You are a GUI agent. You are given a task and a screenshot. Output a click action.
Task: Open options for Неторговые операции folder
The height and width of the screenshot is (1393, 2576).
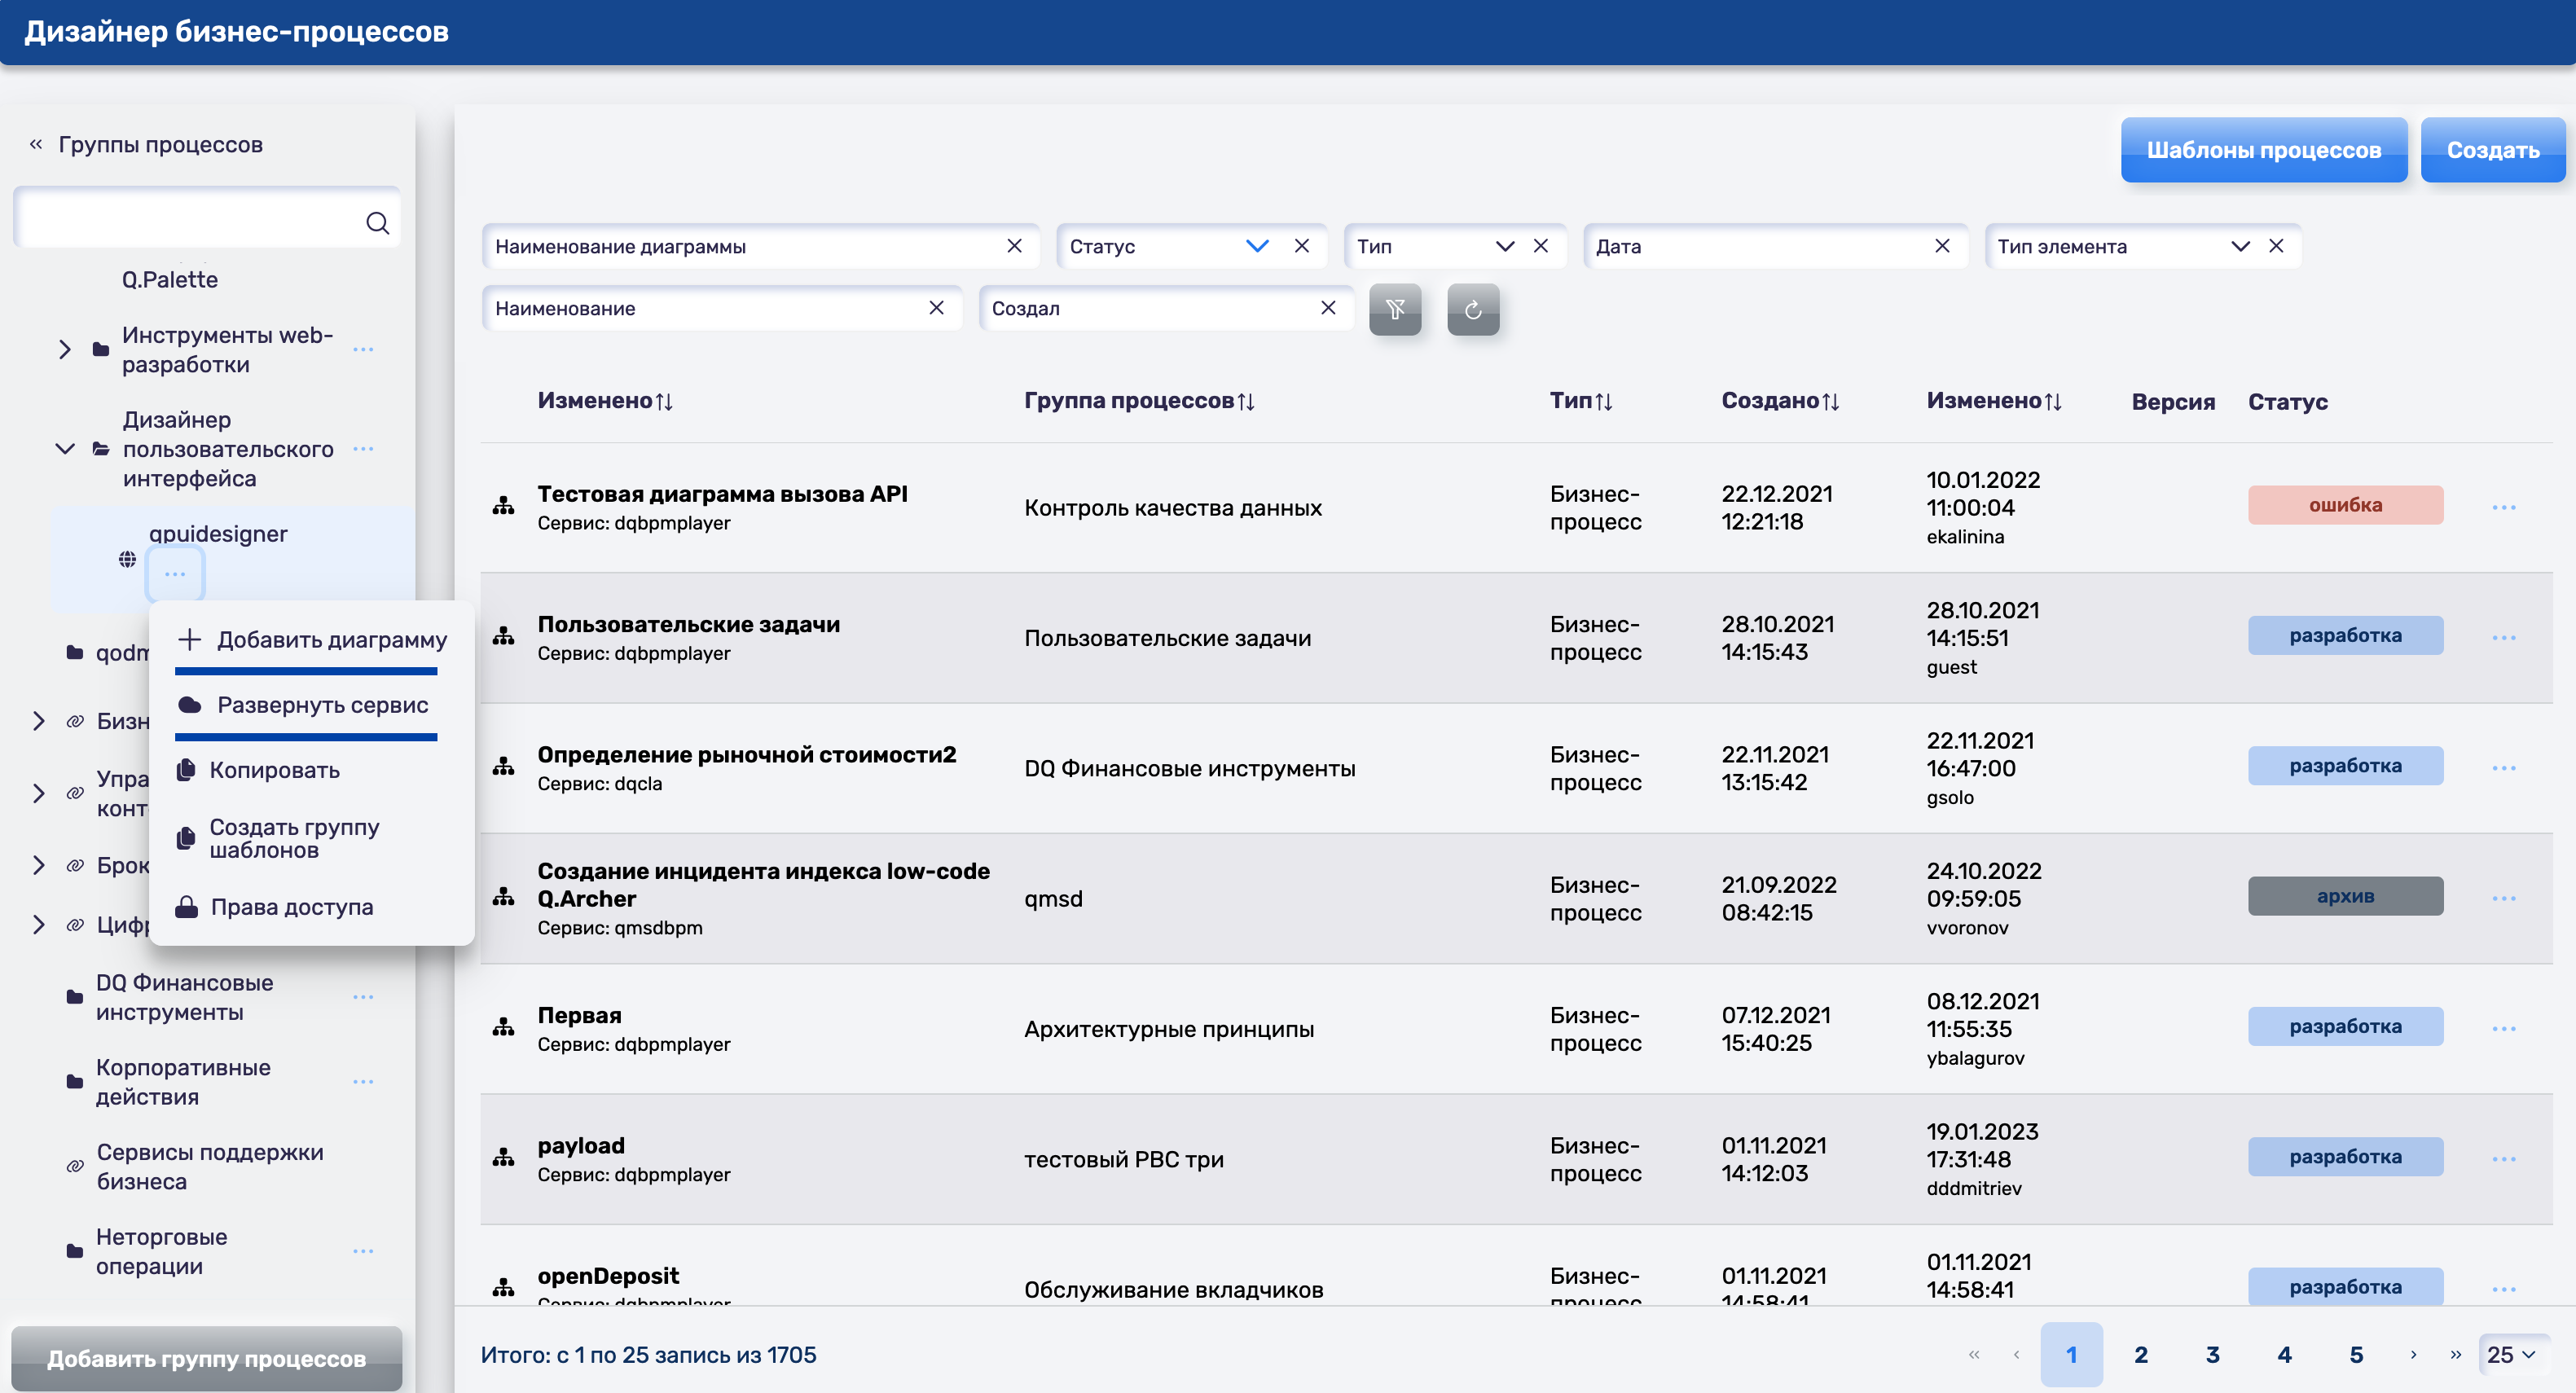coord(363,1251)
